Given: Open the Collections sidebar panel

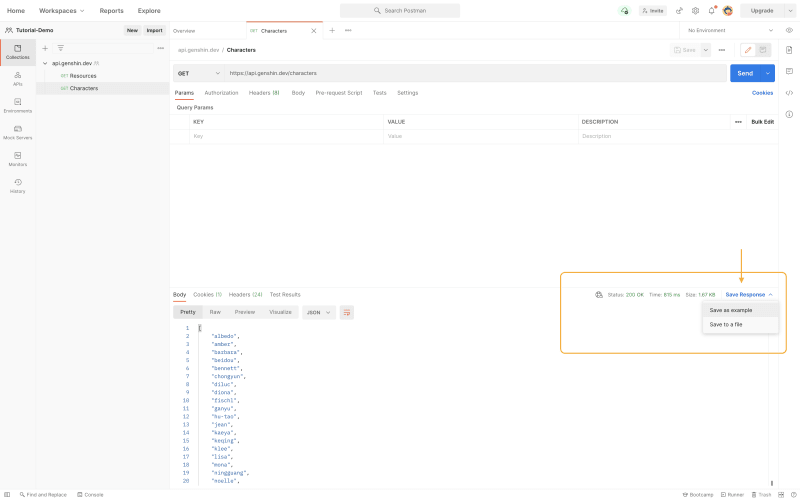Looking at the screenshot, I should click(x=17, y=52).
